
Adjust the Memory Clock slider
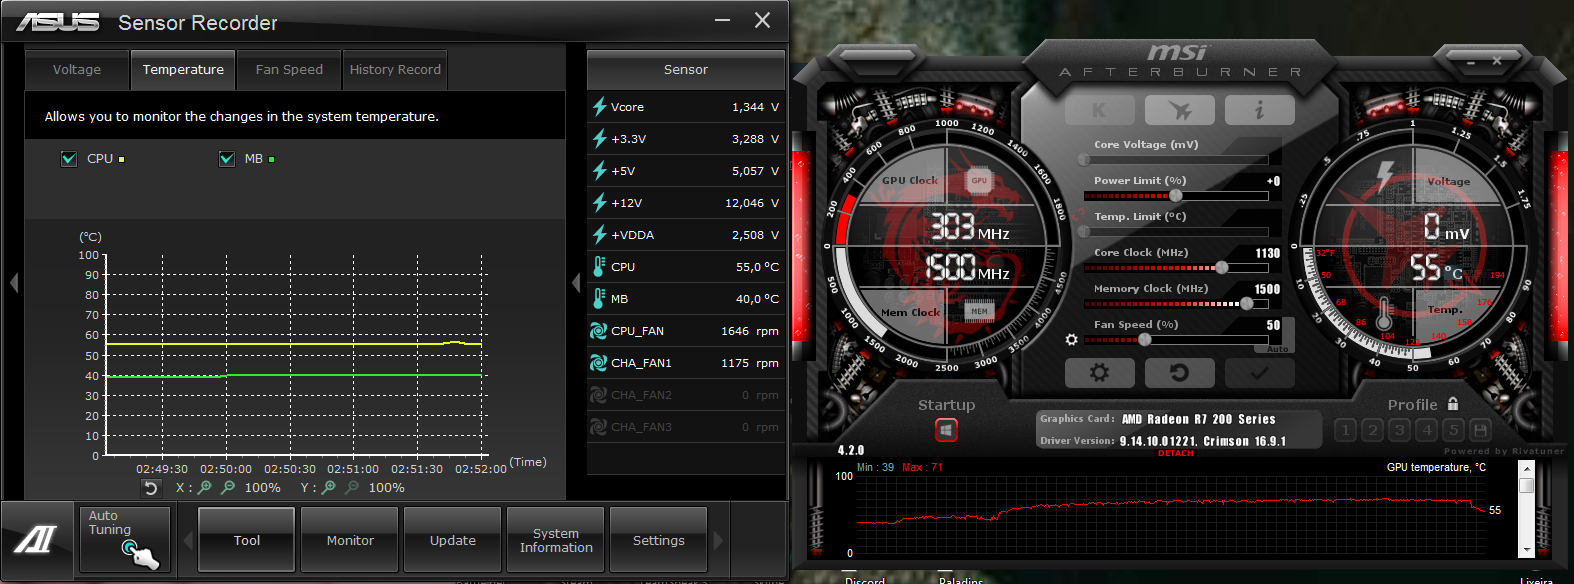click(x=1176, y=304)
